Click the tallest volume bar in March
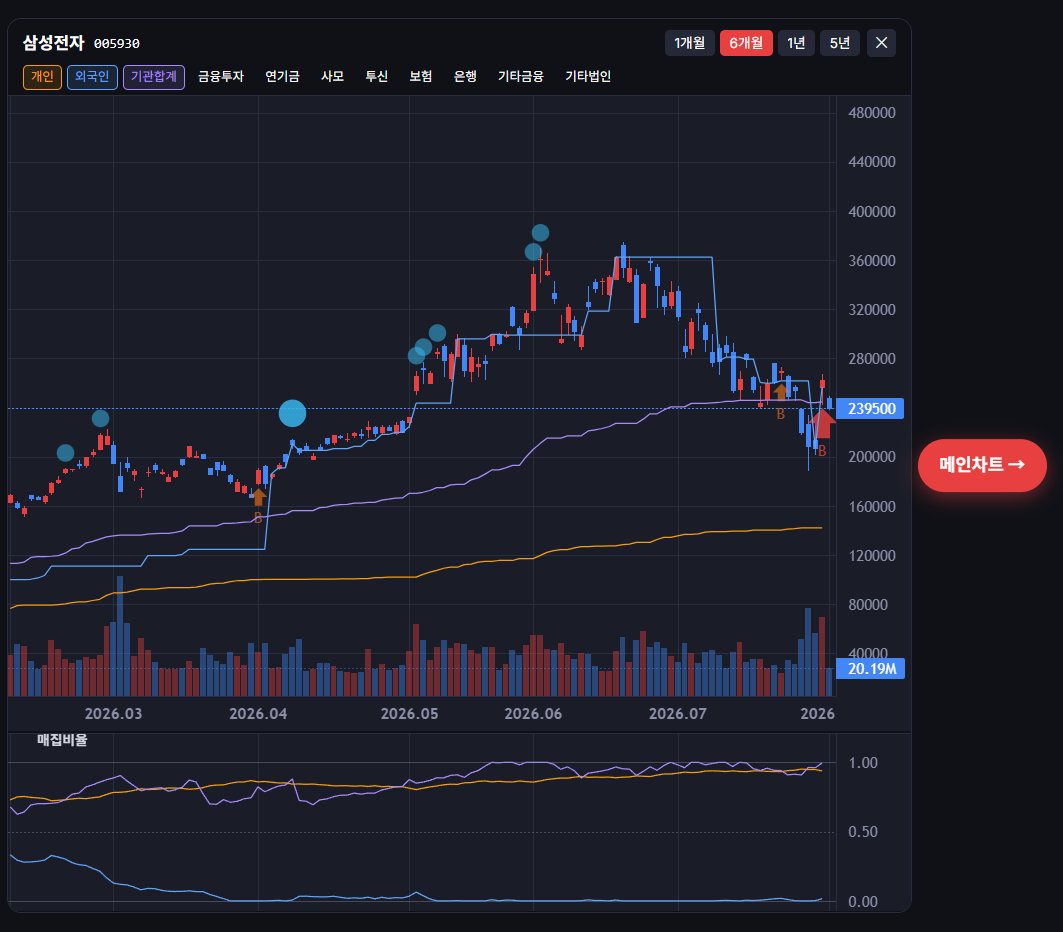 [x=120, y=636]
